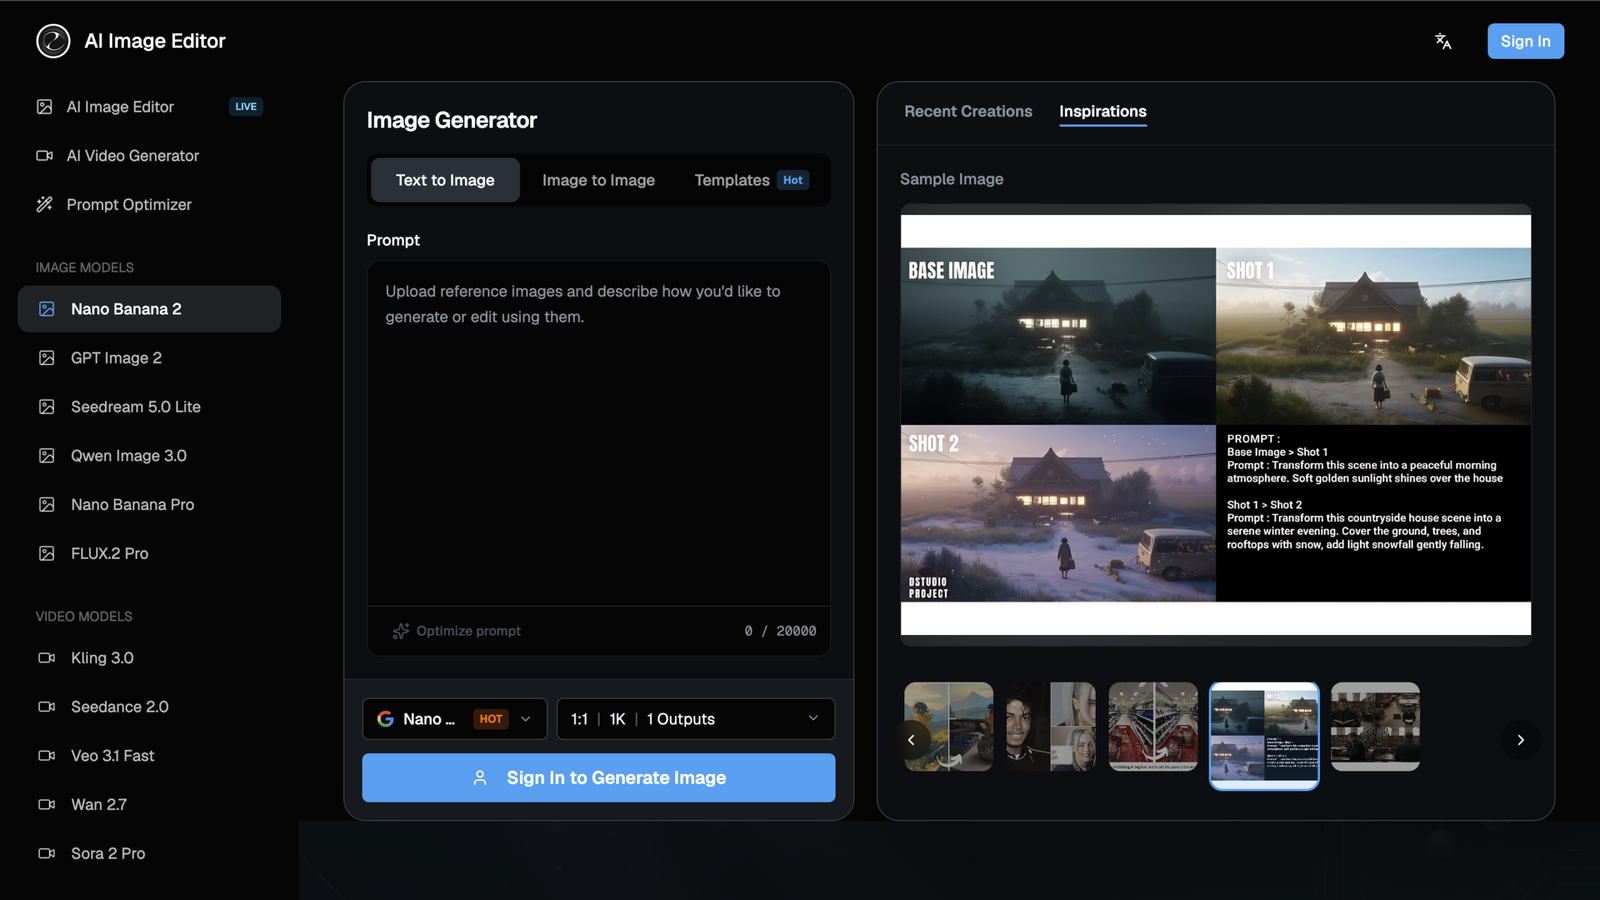
Task: Click the LIVE badge beside AI Image Editor
Action: 246,107
